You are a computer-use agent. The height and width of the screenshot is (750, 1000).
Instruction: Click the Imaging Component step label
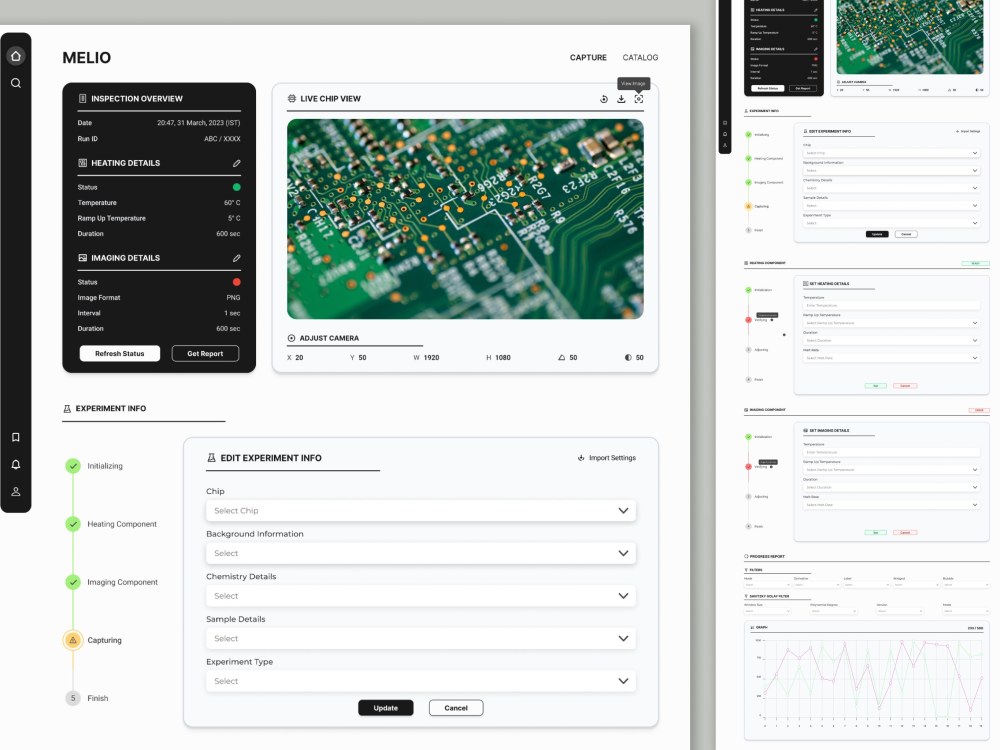(122, 582)
